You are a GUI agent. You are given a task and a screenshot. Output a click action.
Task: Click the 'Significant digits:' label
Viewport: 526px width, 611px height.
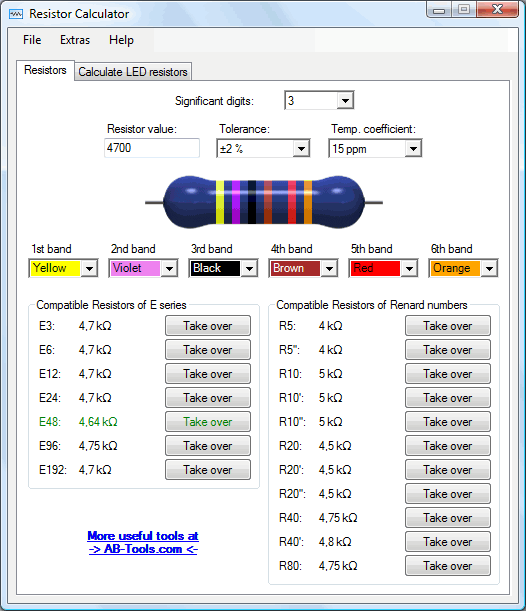pyautogui.click(x=214, y=101)
